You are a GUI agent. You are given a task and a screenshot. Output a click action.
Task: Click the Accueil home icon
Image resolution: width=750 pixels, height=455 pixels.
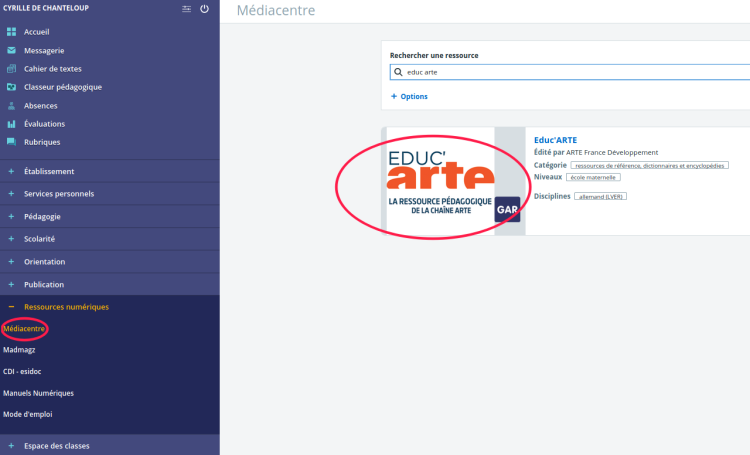[11, 32]
